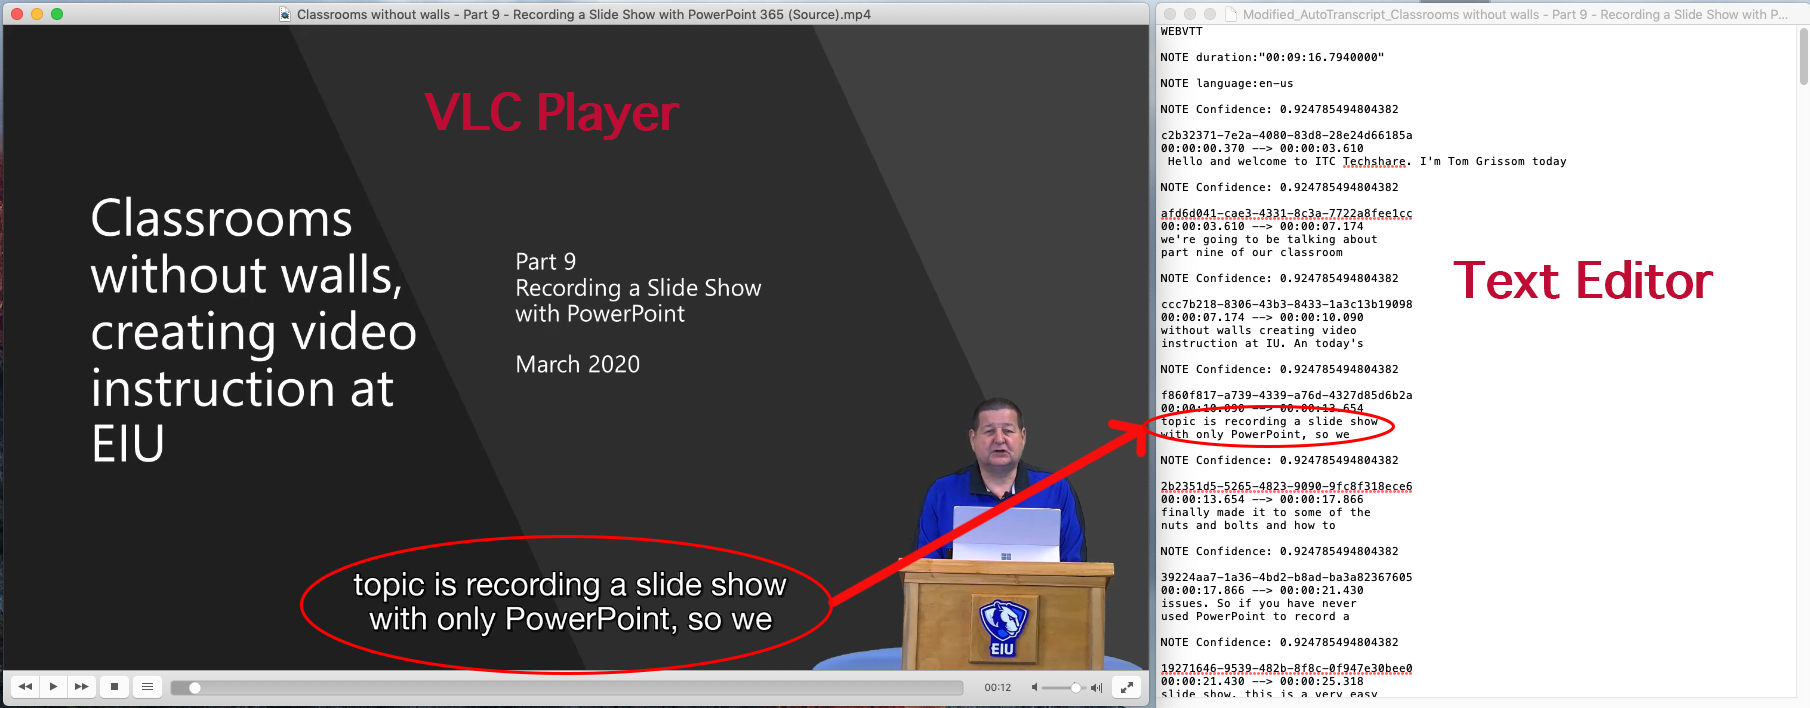Click the 'NOTE language:en-us' line
The height and width of the screenshot is (708, 1810).
coord(1226,84)
